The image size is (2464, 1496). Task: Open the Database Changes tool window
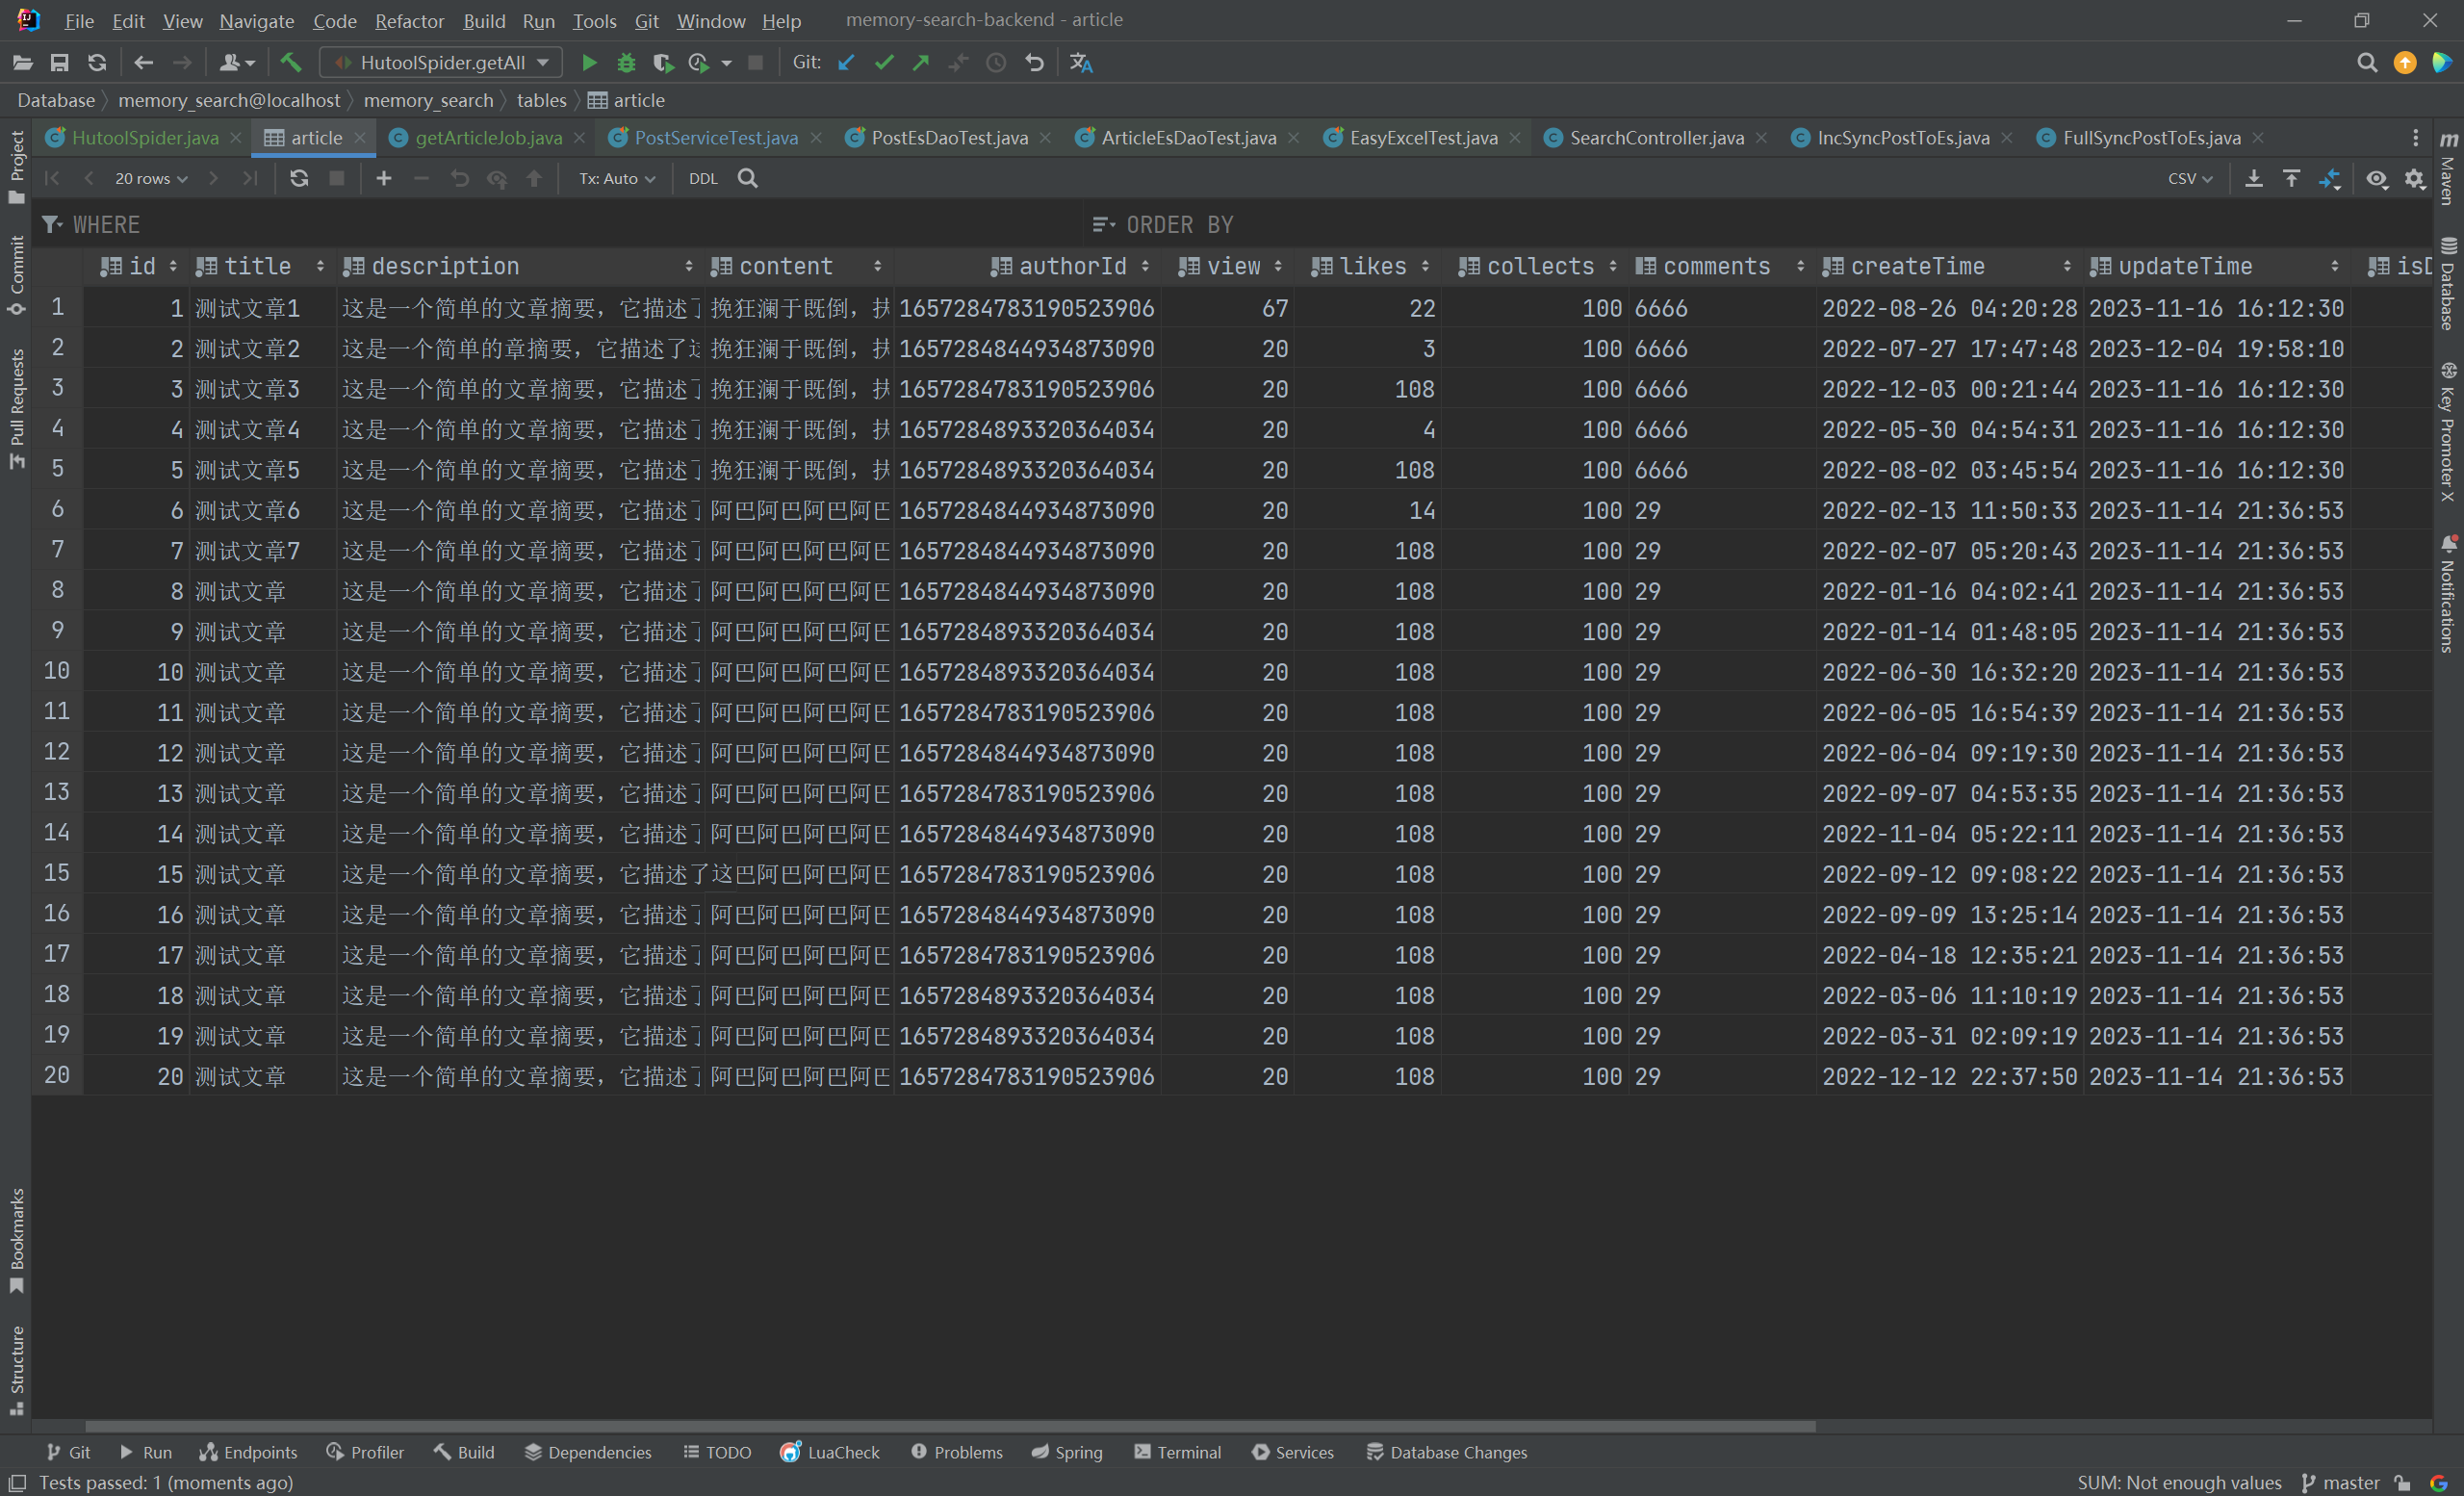pyautogui.click(x=1446, y=1452)
